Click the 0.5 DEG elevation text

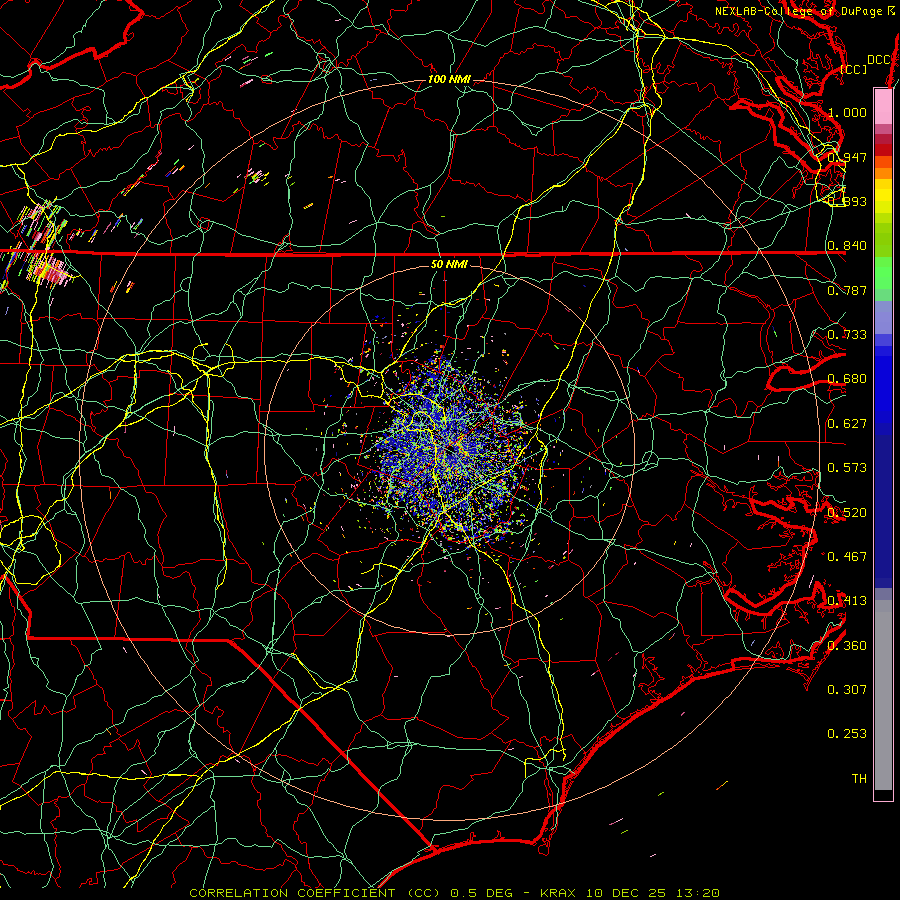click(x=483, y=893)
